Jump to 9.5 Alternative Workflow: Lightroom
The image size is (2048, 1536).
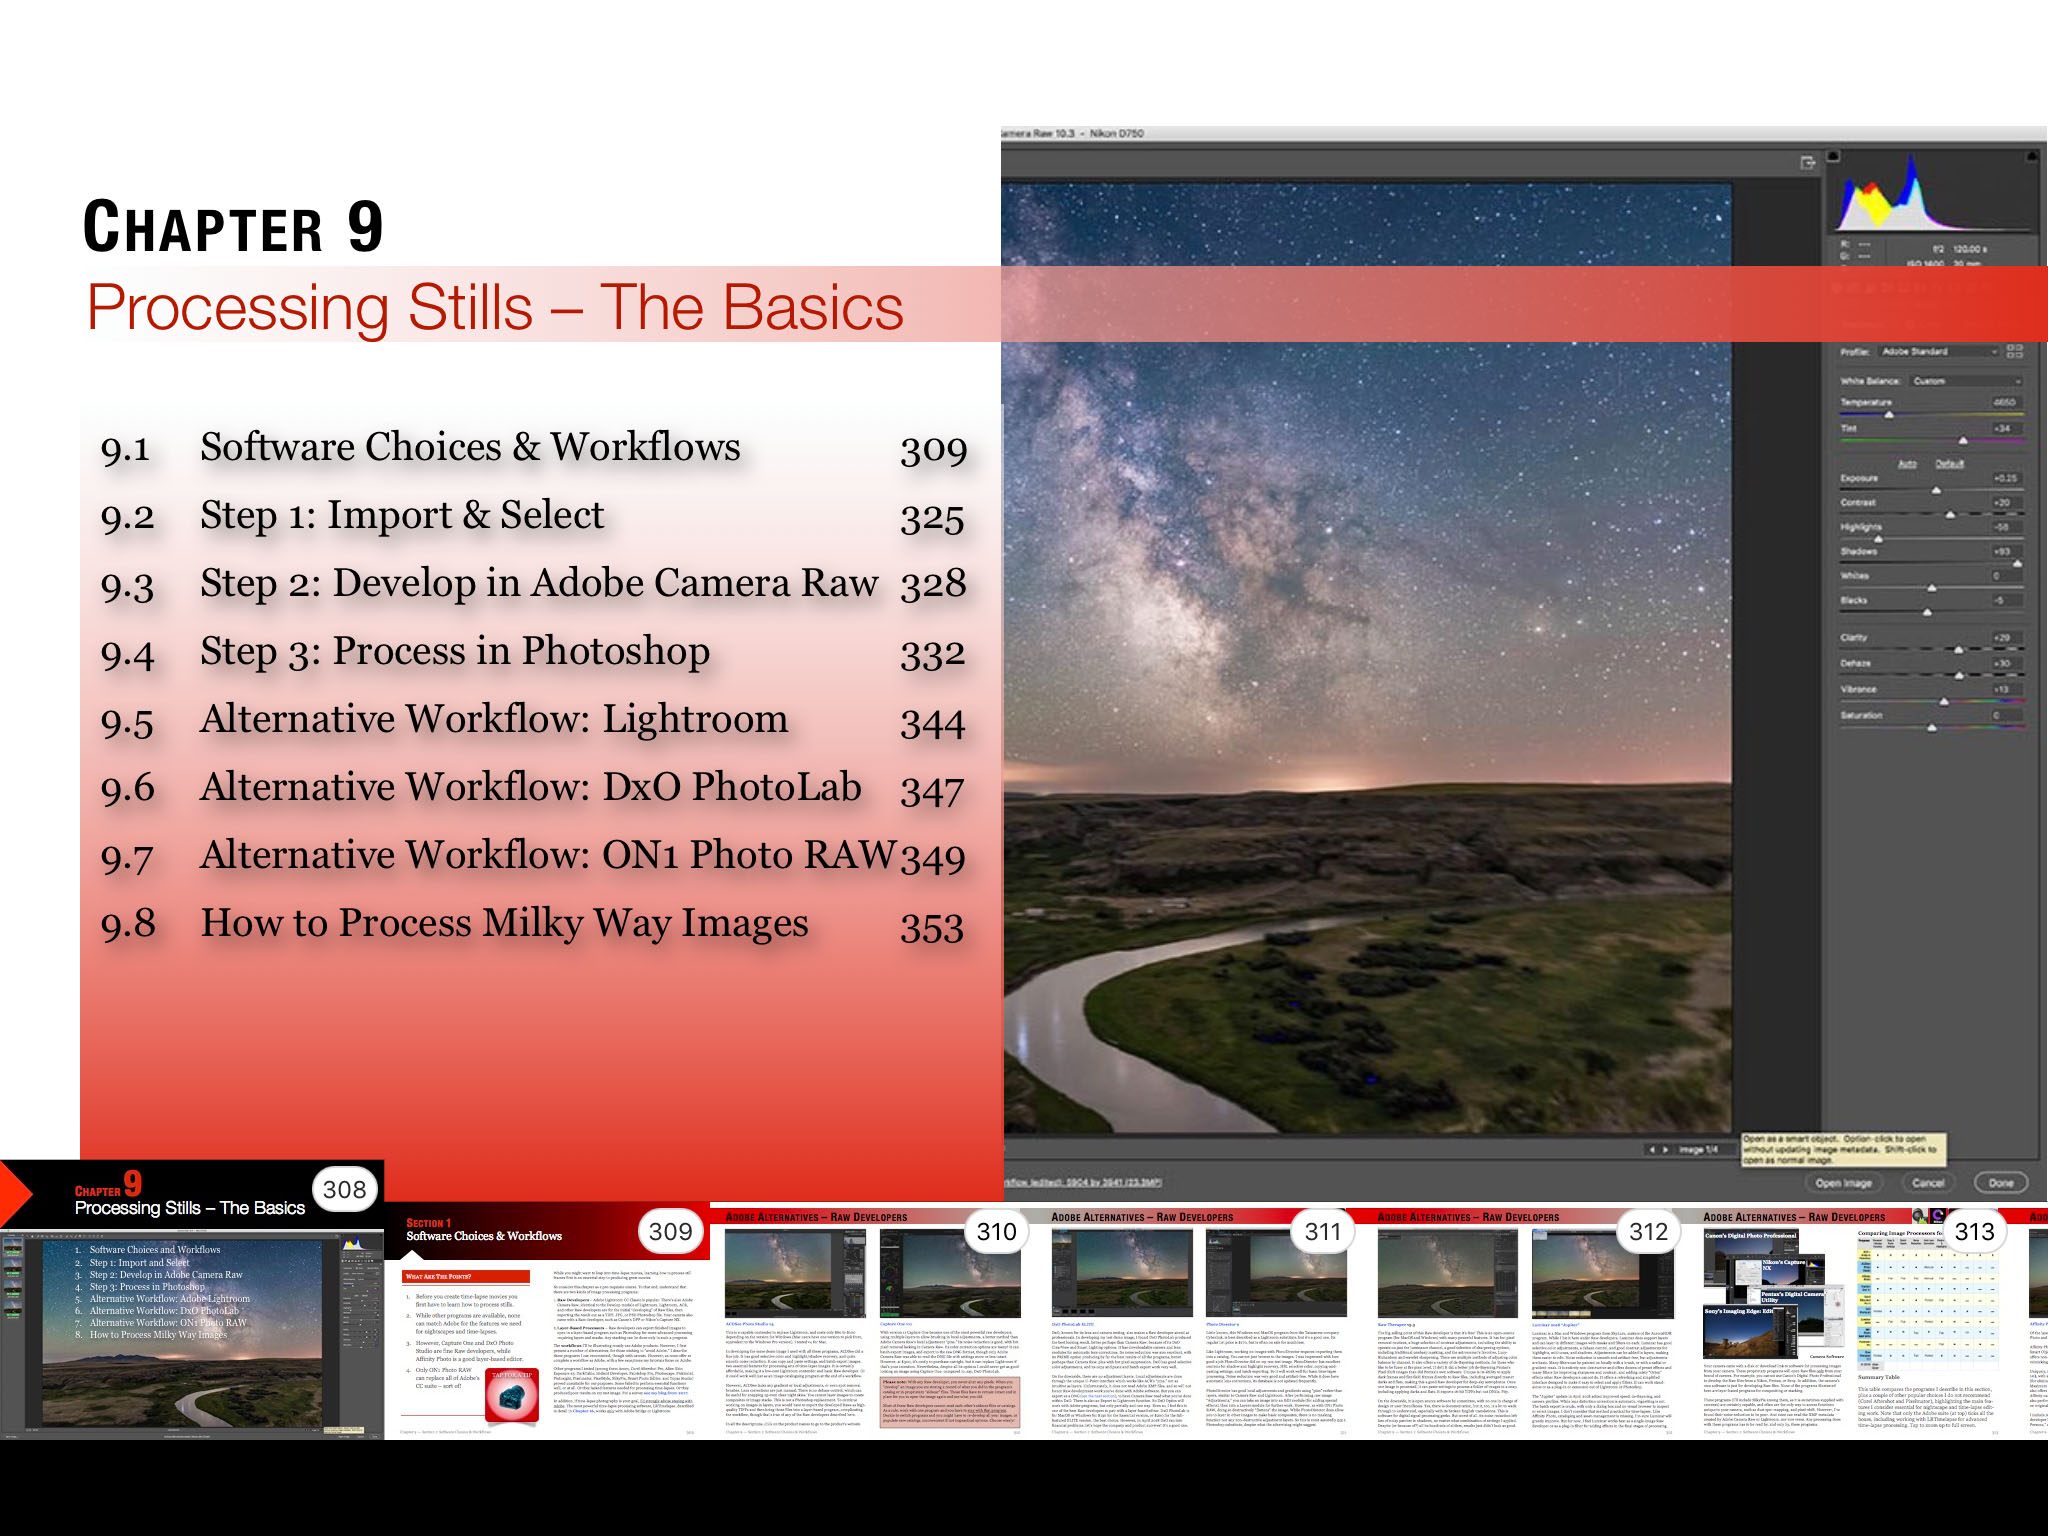494,719
